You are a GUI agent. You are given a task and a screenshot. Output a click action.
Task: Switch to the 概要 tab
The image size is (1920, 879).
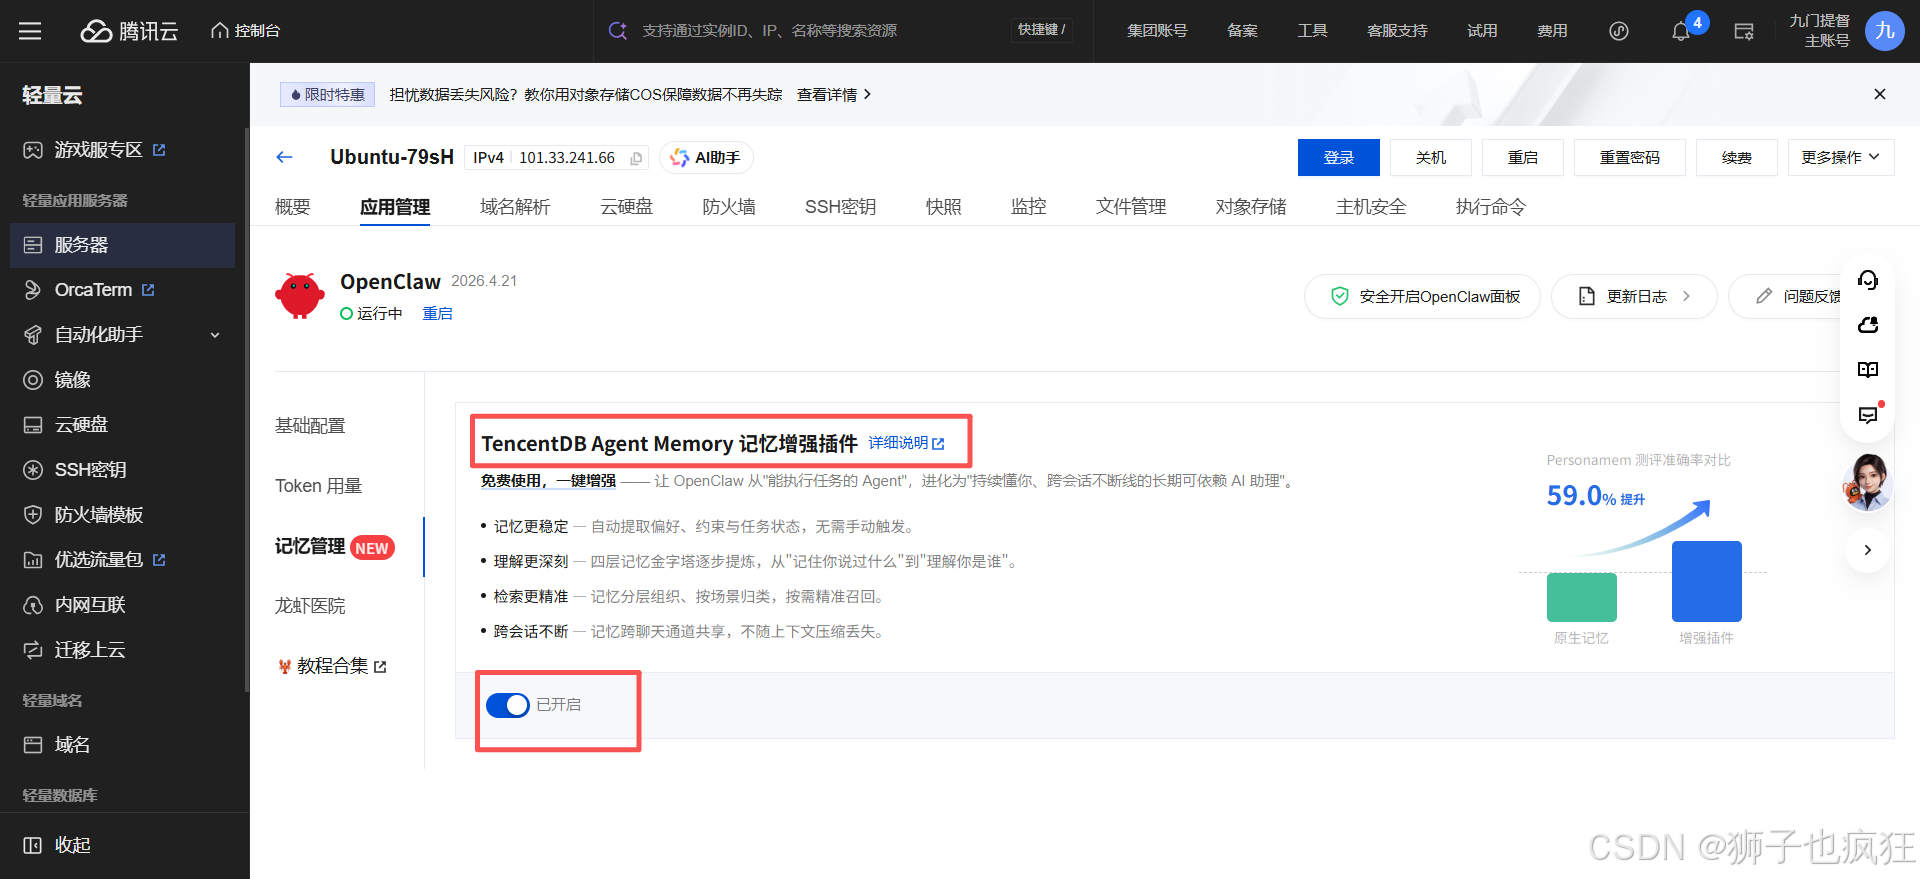coord(293,207)
